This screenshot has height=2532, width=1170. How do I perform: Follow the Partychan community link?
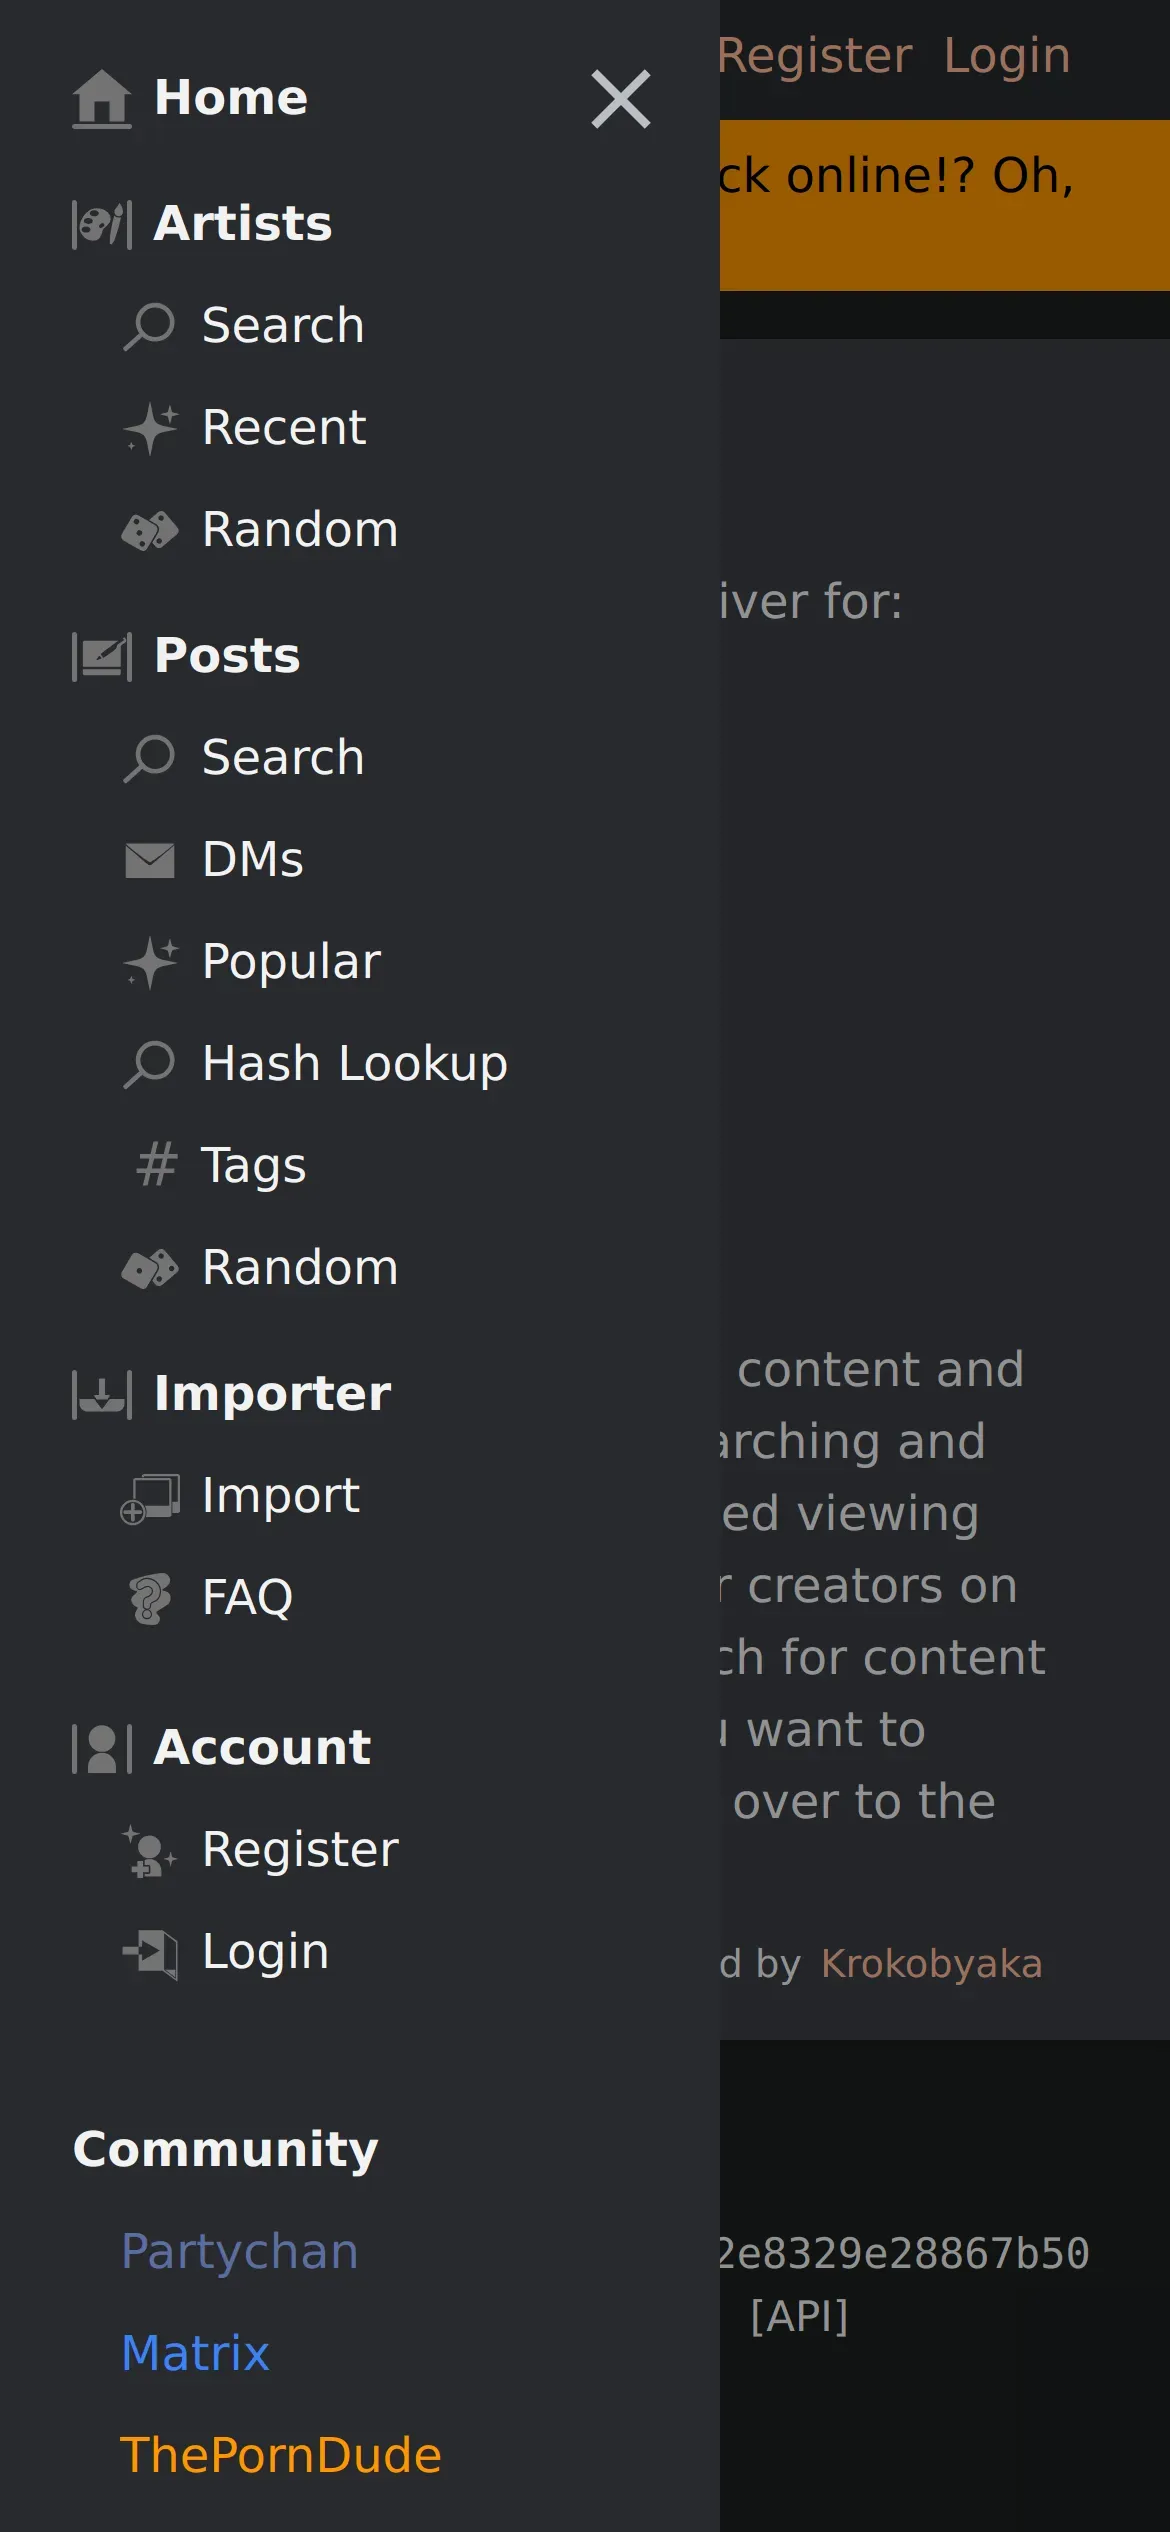(240, 2252)
